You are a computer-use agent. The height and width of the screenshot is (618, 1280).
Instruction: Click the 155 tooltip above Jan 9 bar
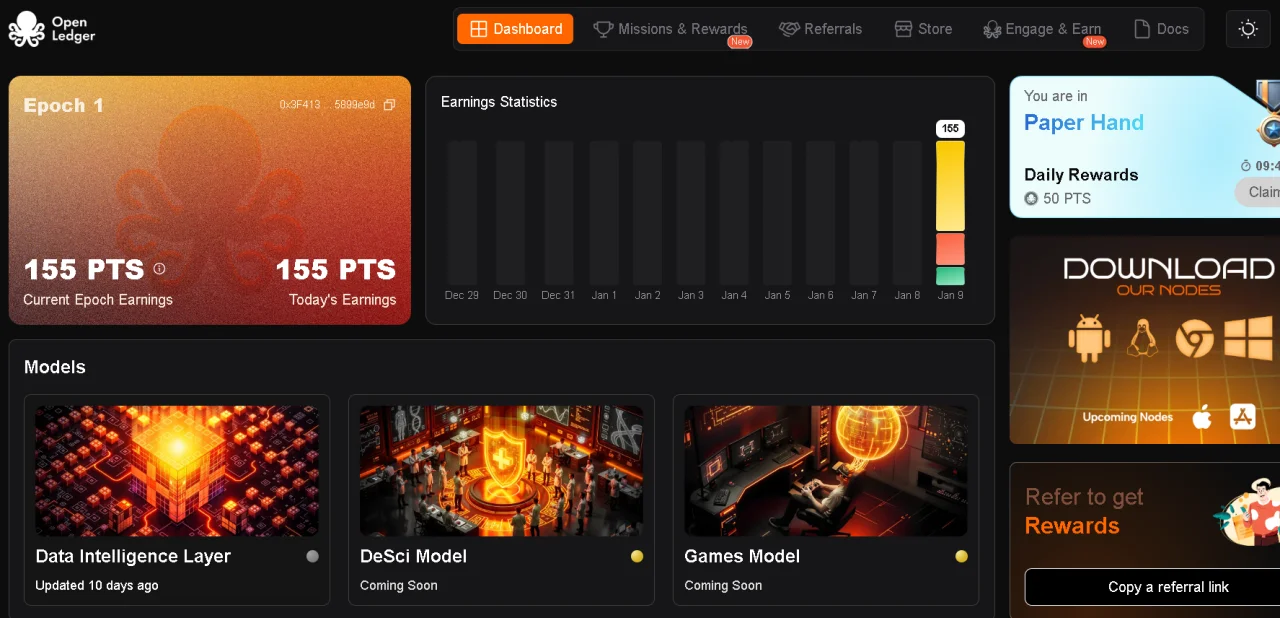tap(950, 128)
